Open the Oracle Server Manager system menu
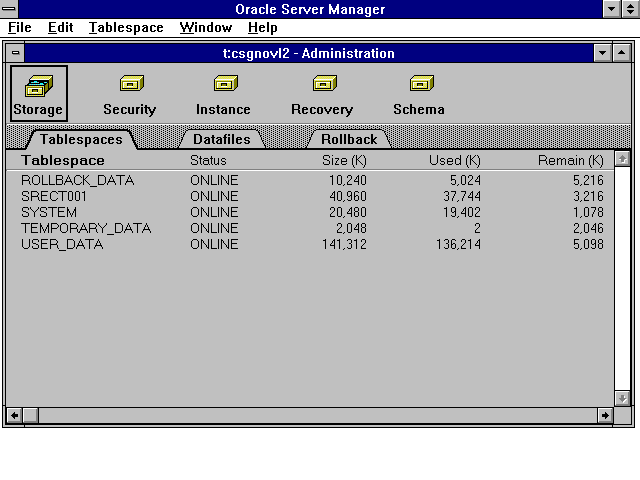The height and width of the screenshot is (480, 640). pyautogui.click(x=9, y=8)
